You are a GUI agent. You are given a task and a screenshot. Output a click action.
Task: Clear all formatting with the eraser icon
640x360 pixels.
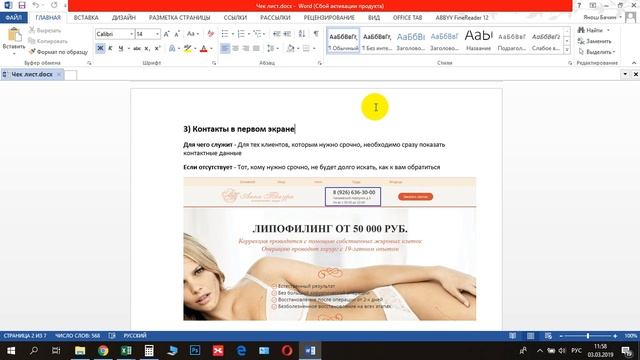[x=211, y=34]
